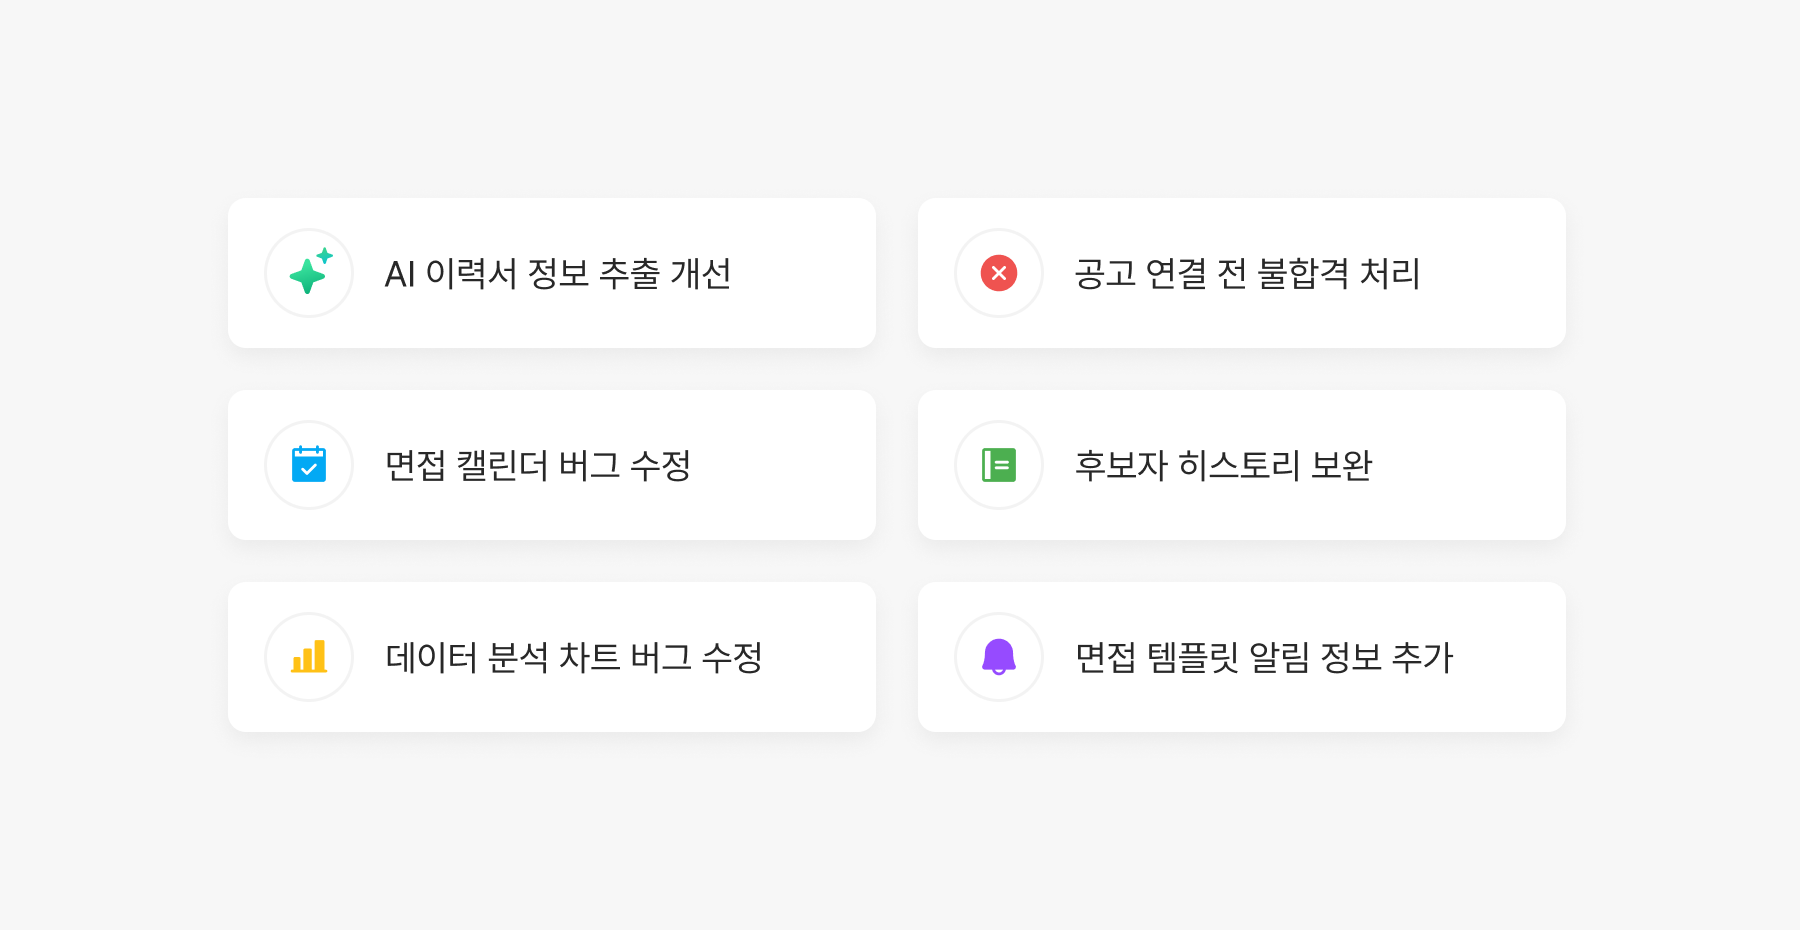The height and width of the screenshot is (930, 1800).
Task: Click the red X circle icon
Action: click(x=998, y=273)
